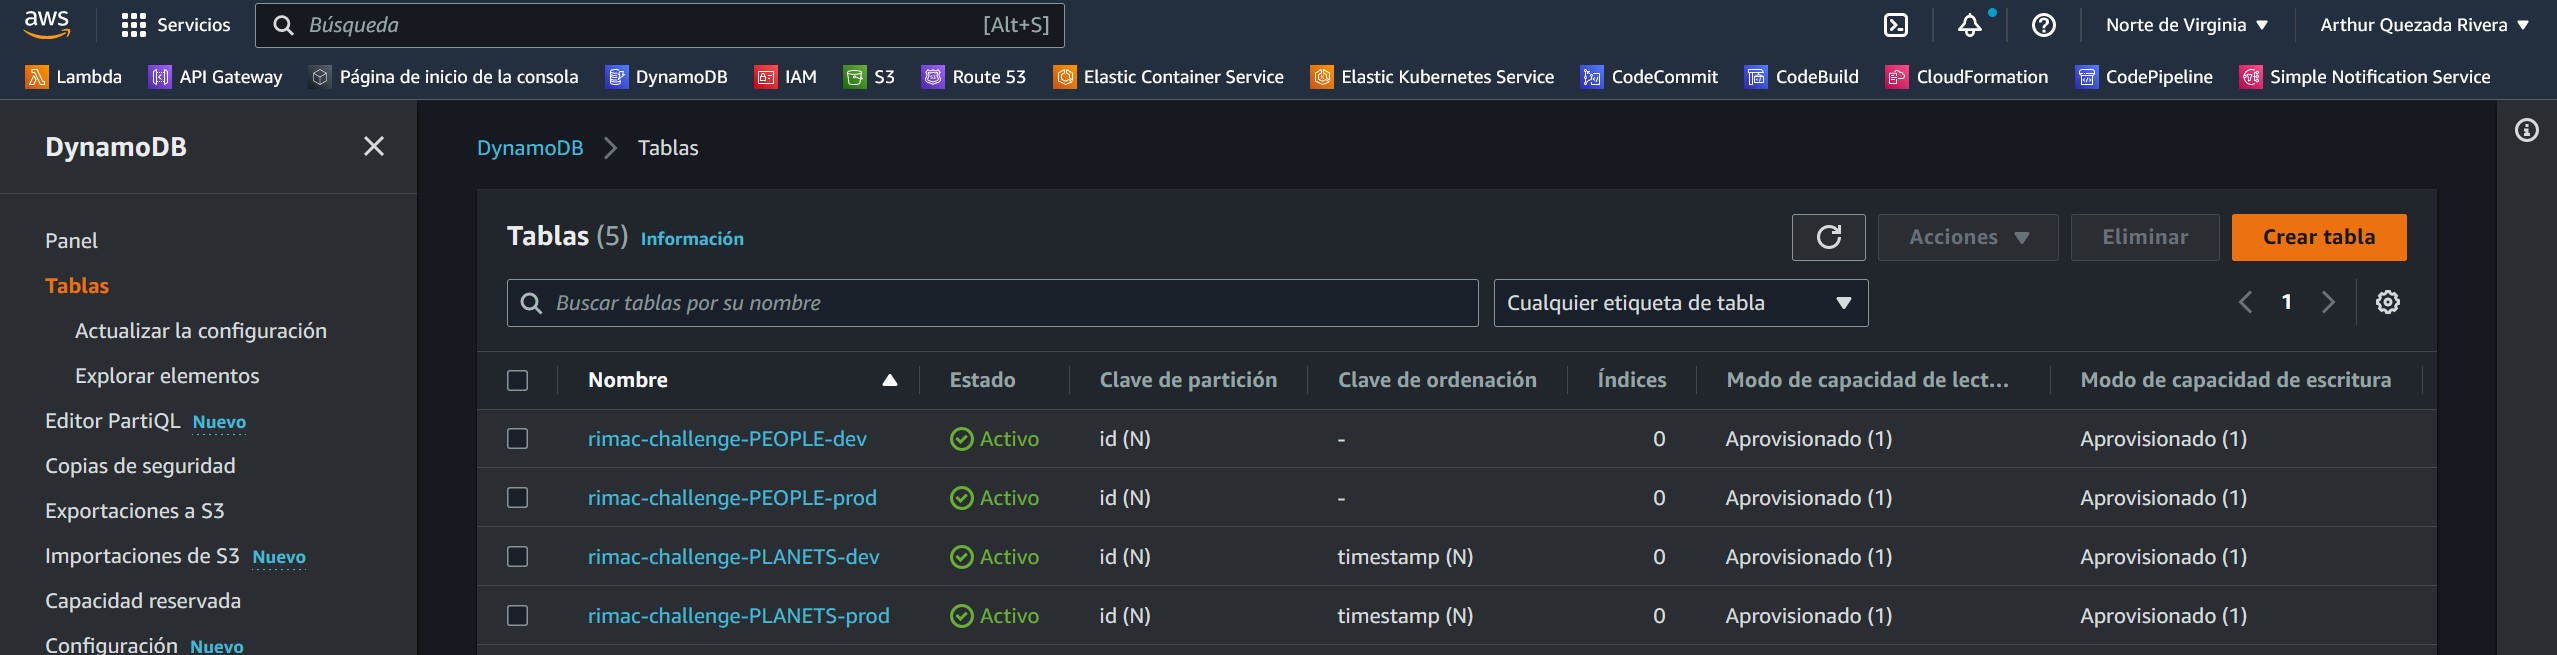
Task: Click the API Gateway shortcut icon
Action: 159,77
